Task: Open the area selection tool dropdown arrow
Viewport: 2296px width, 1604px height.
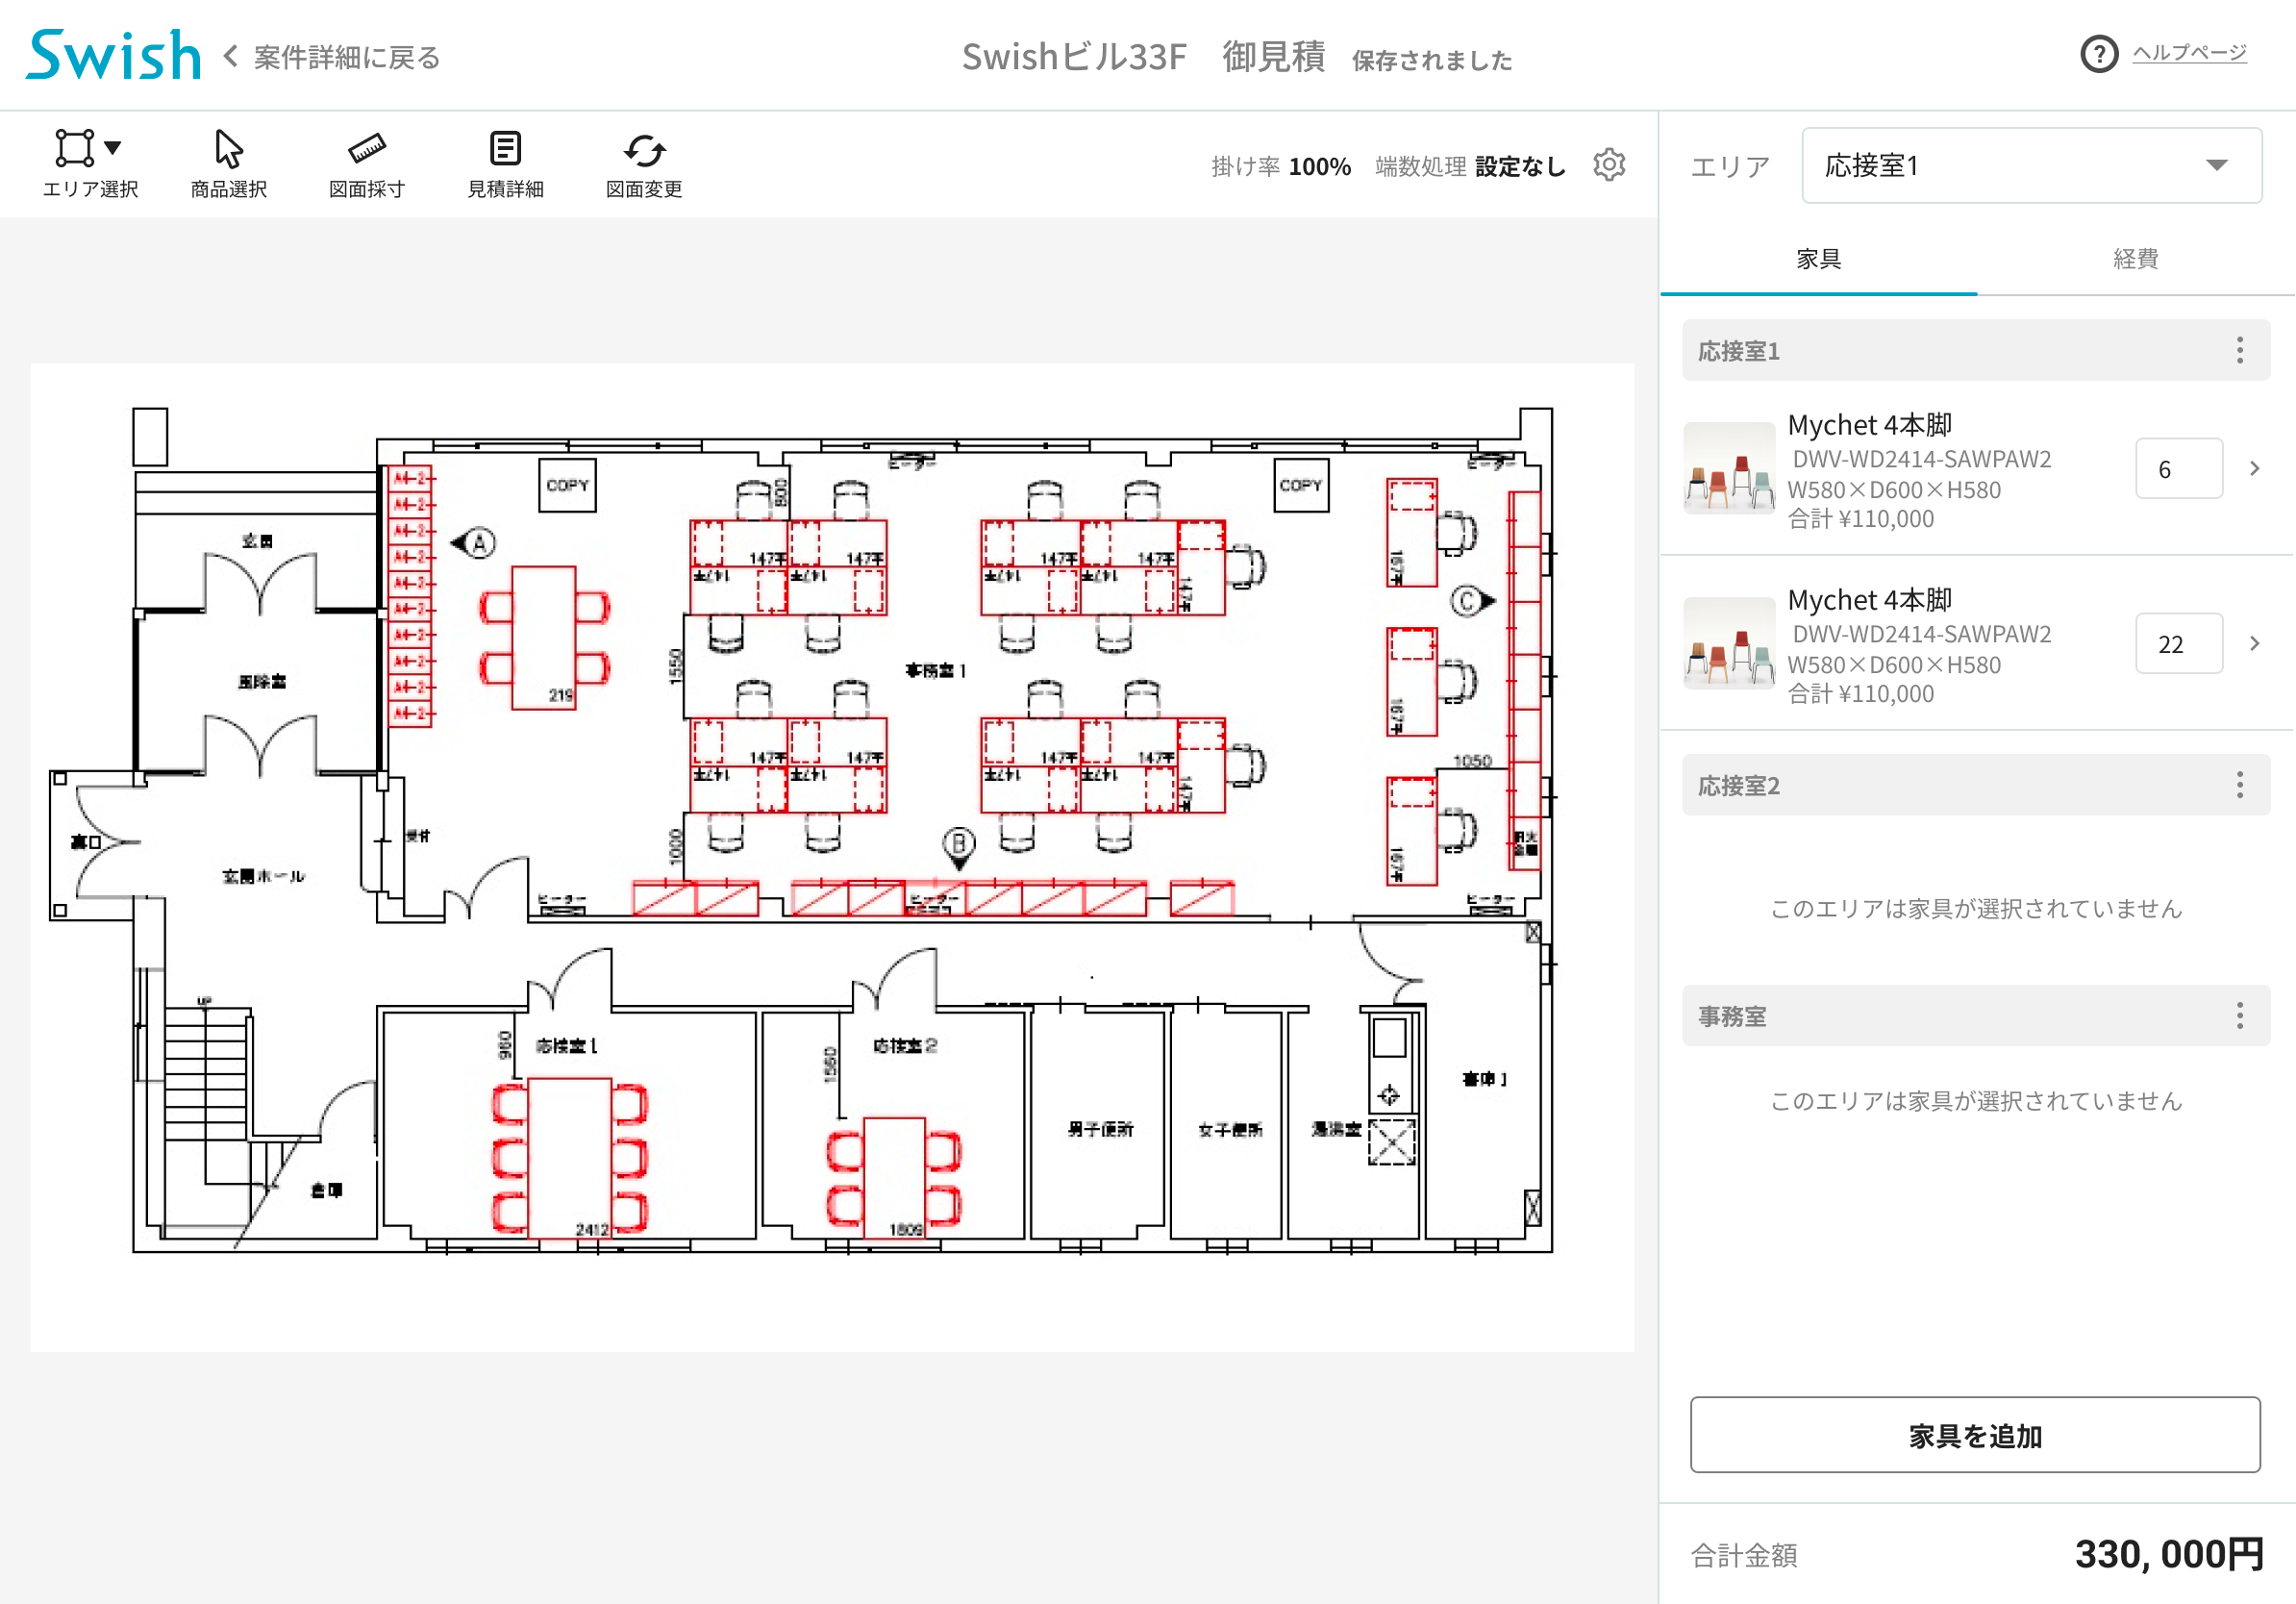Action: (113, 148)
